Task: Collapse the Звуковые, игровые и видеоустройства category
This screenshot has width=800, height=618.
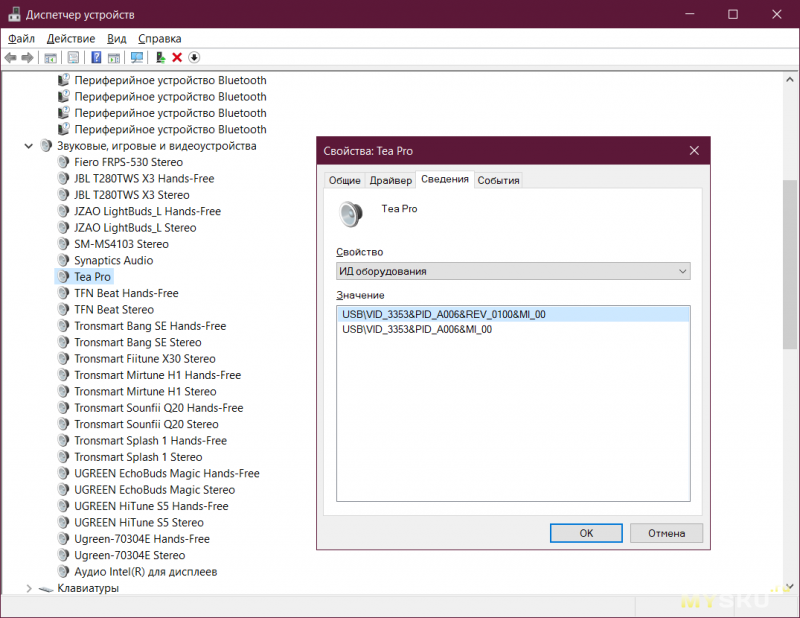Action: tap(28, 146)
